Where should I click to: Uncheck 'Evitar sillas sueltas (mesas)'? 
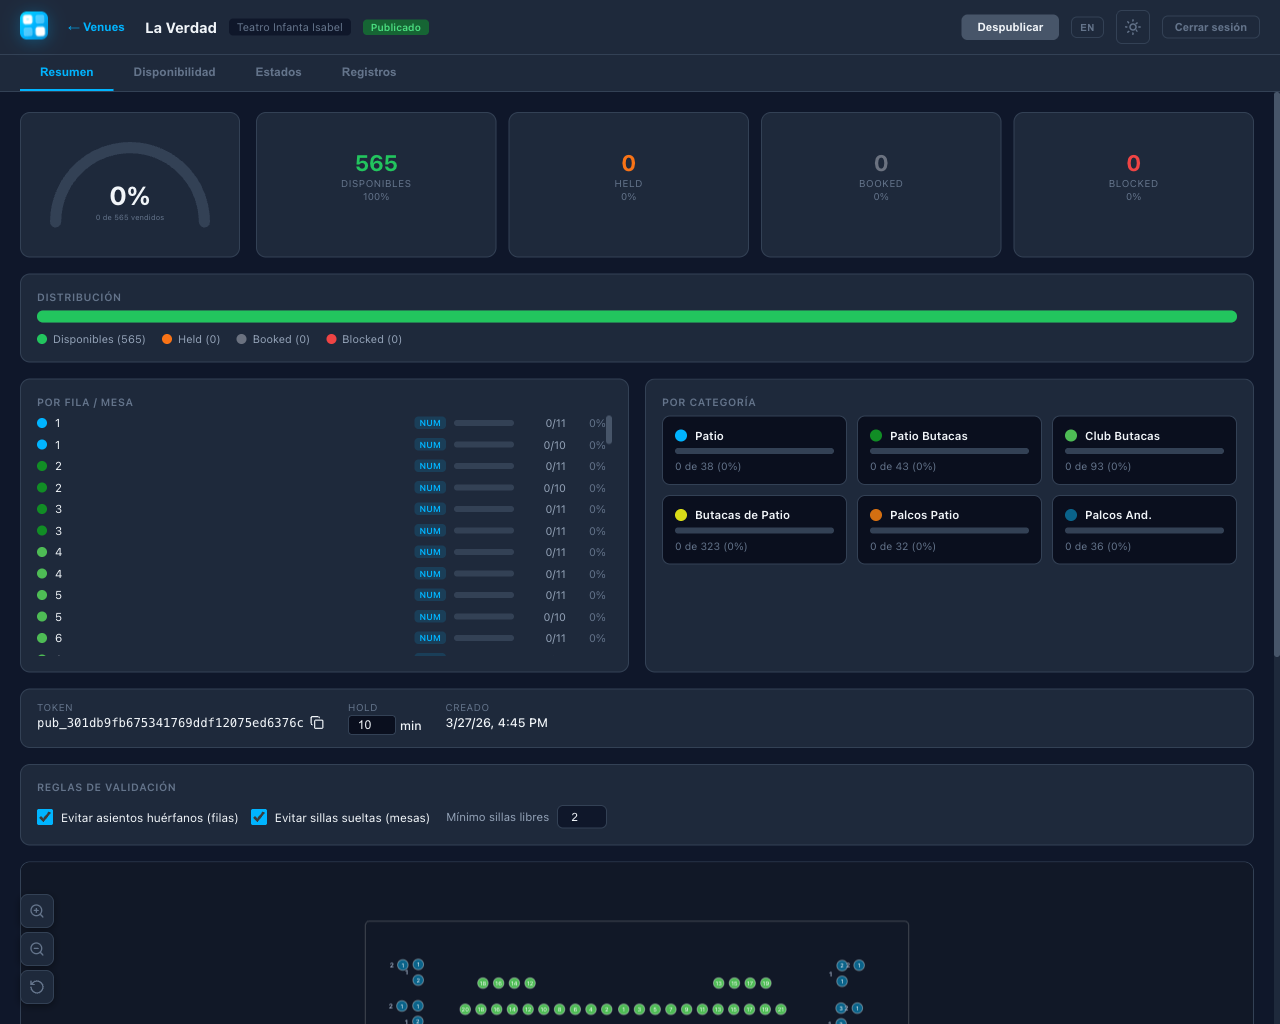coord(259,817)
